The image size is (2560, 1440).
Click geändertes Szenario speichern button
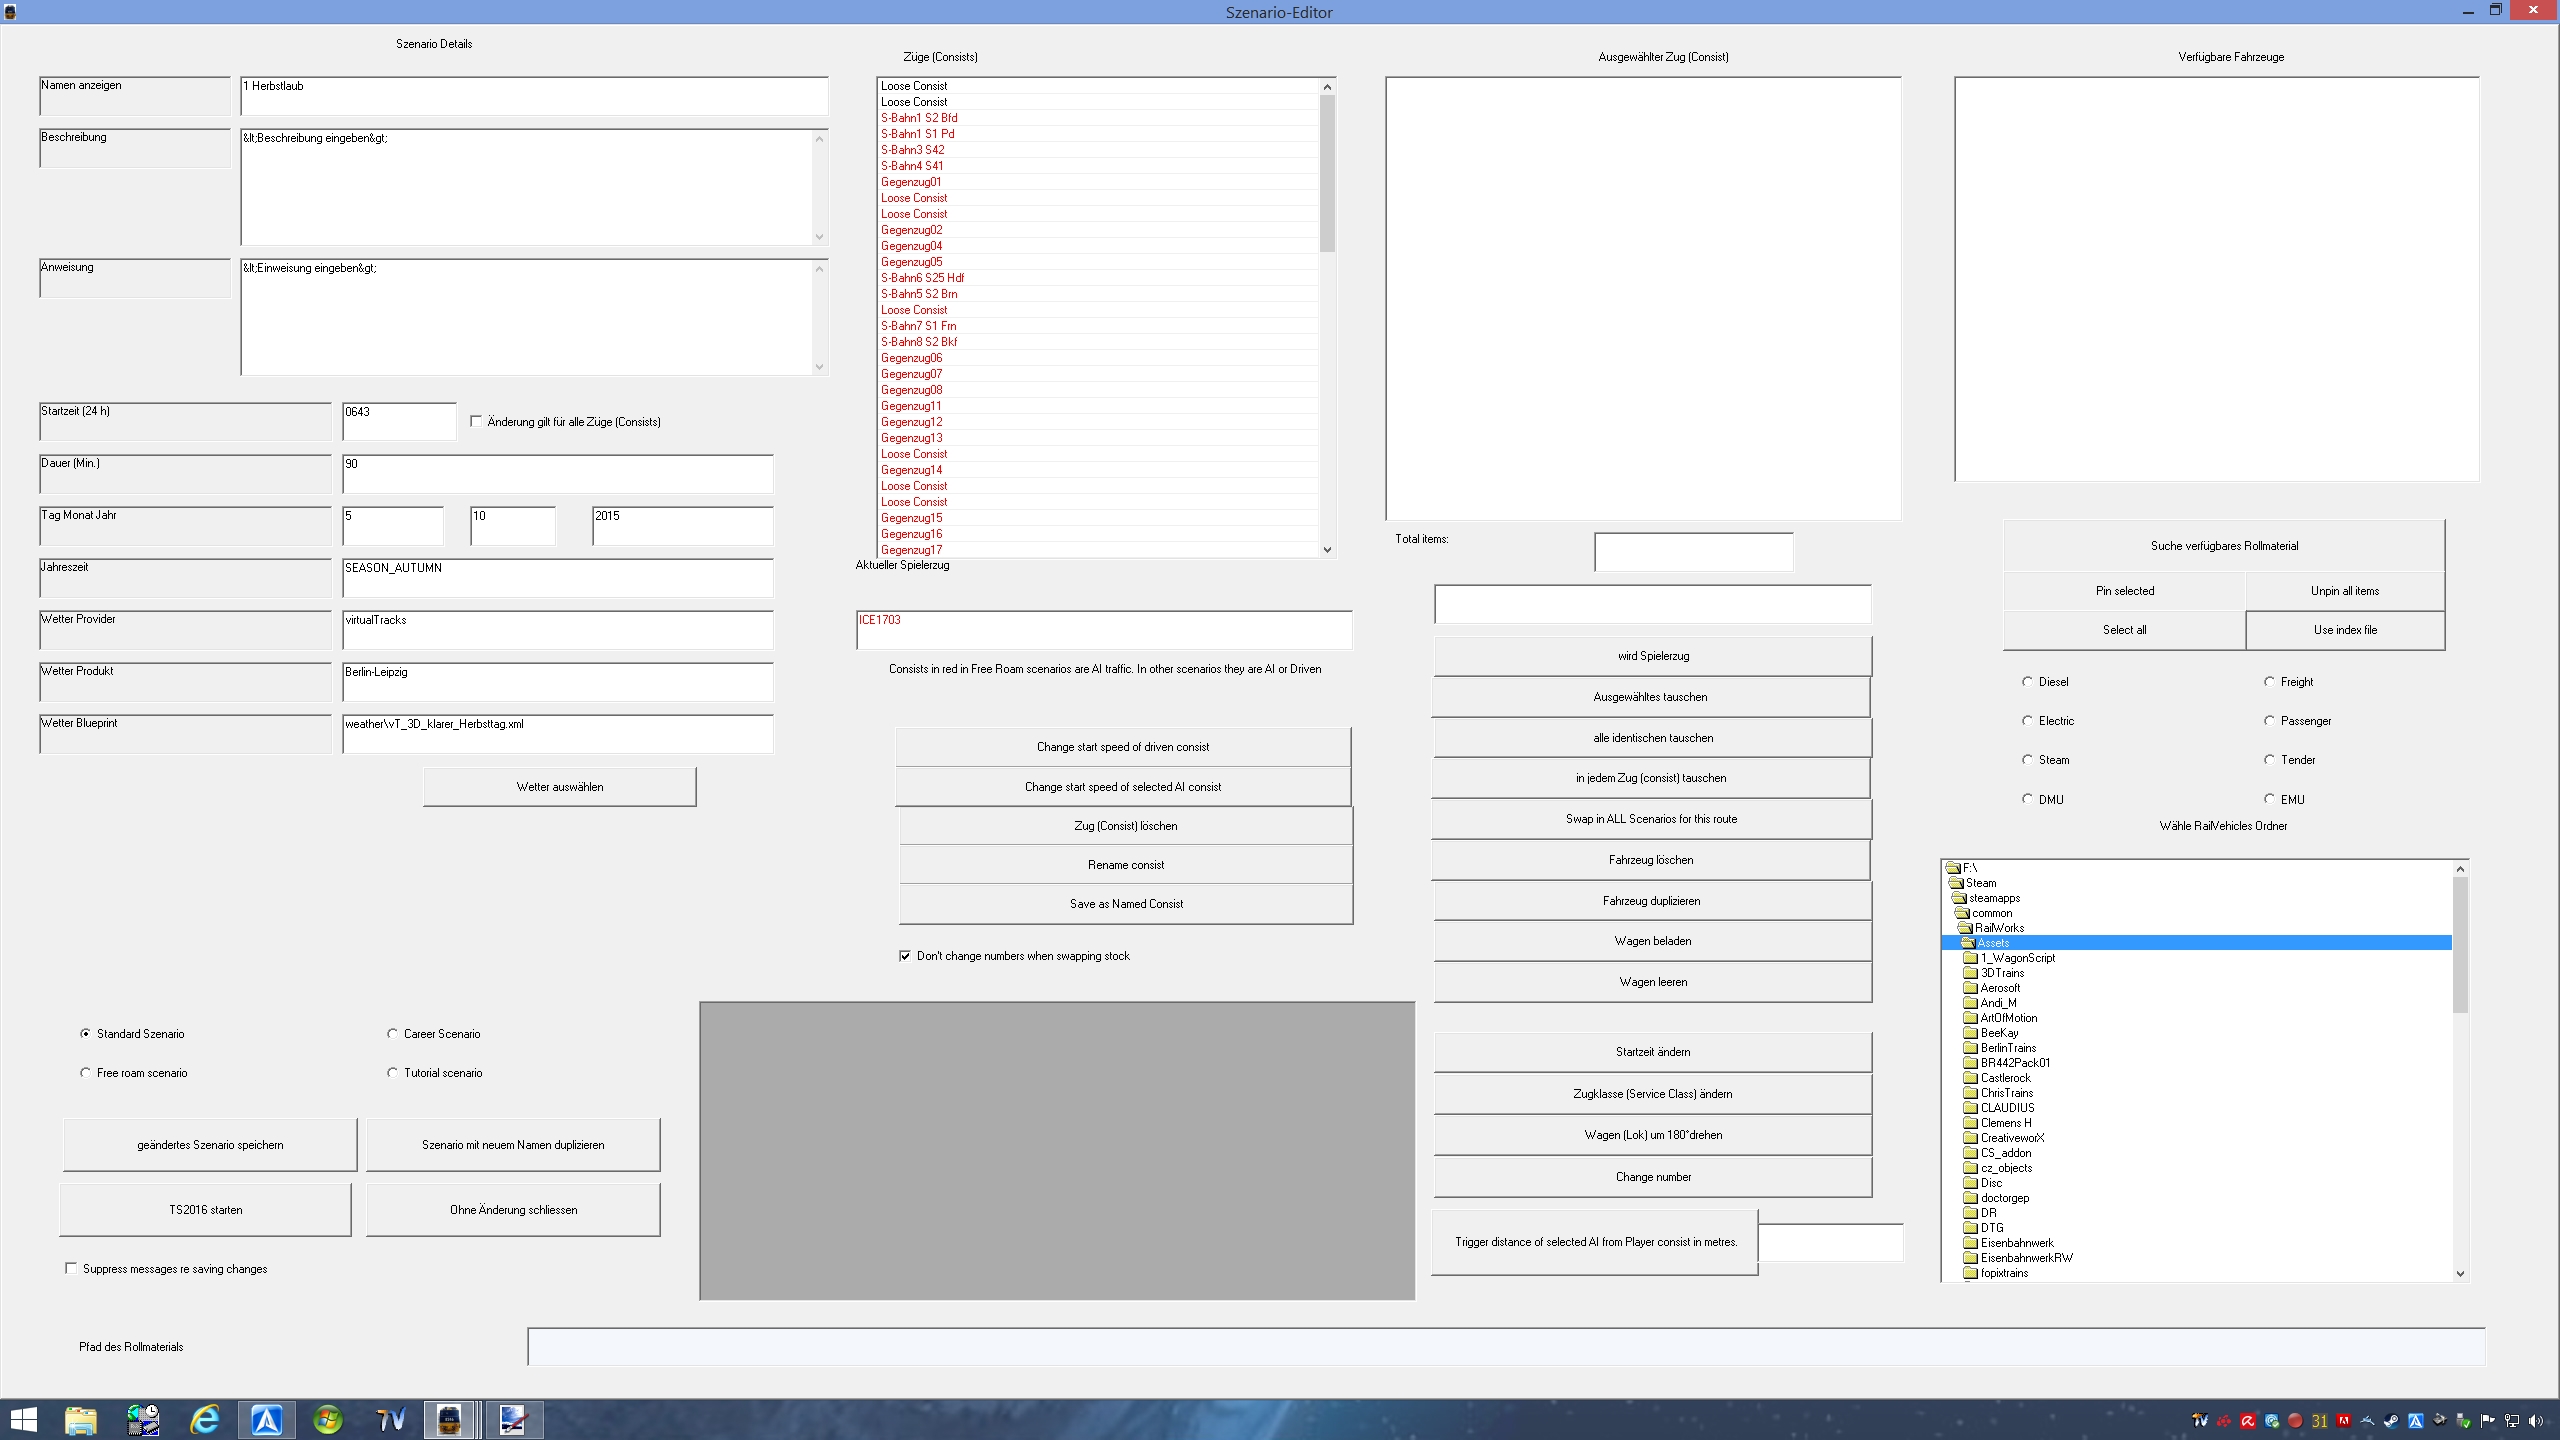click(x=210, y=1145)
